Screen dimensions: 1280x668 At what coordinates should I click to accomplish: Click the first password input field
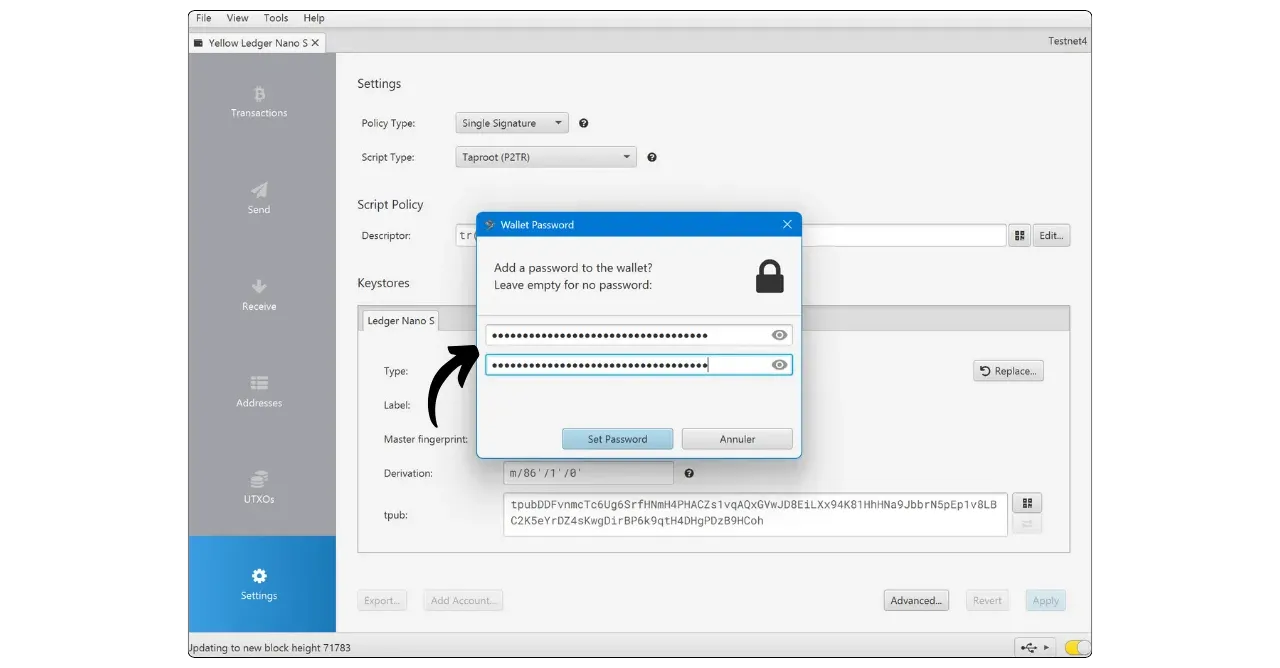pyautogui.click(x=625, y=335)
